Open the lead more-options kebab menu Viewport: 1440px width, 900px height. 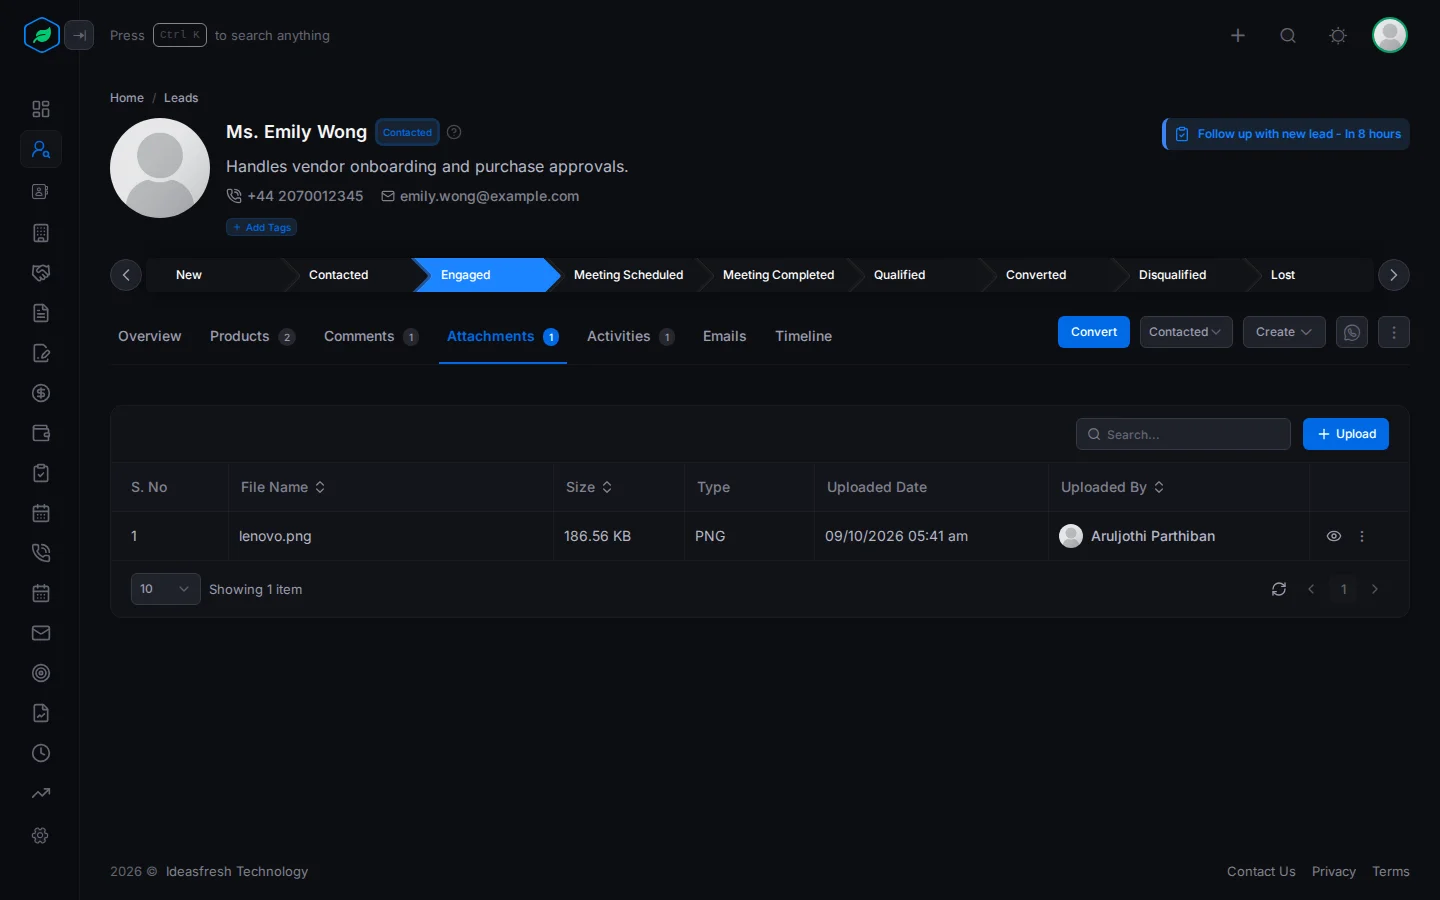(1394, 332)
